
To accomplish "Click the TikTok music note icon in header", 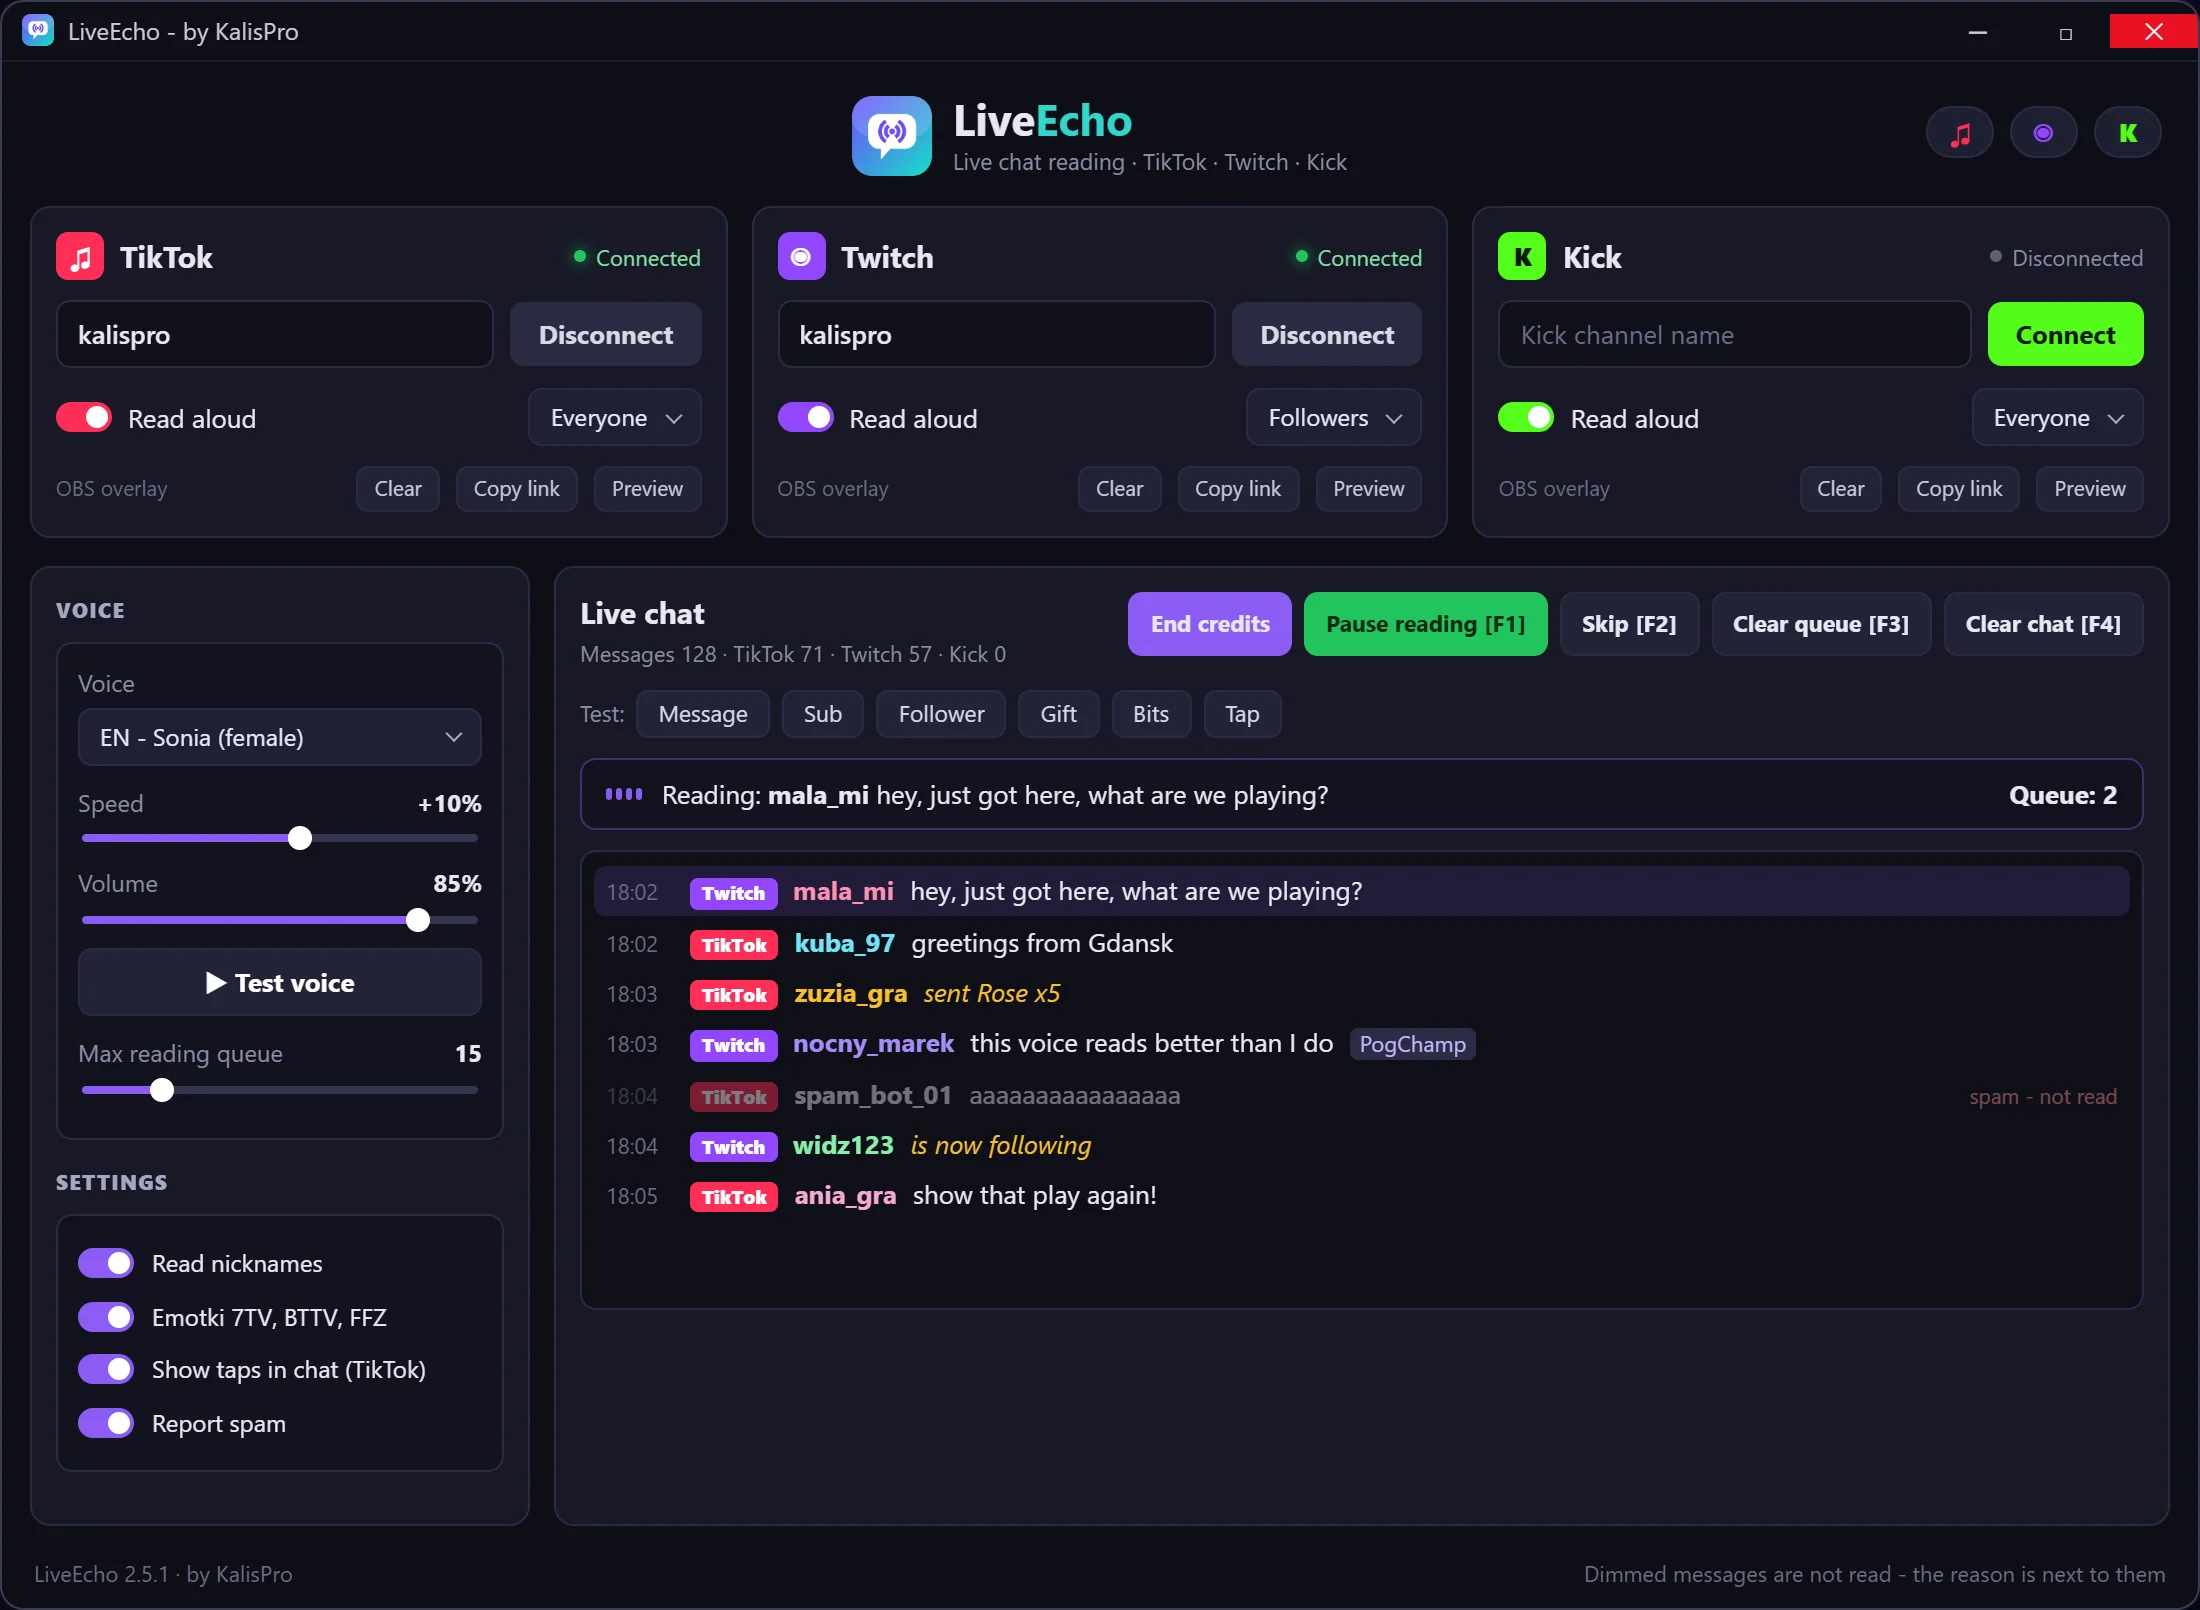I will click(x=1959, y=133).
